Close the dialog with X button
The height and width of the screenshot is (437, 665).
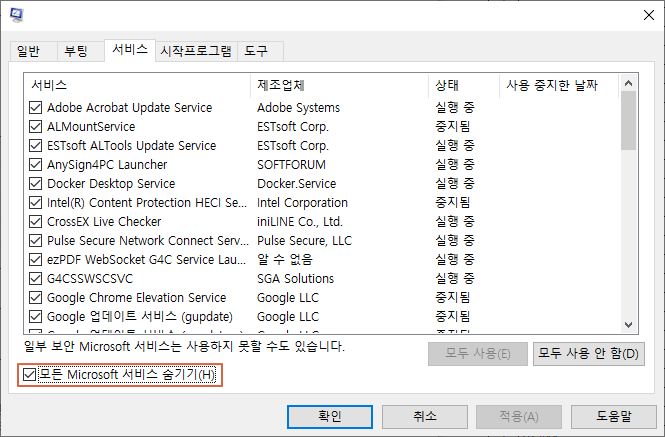click(649, 15)
